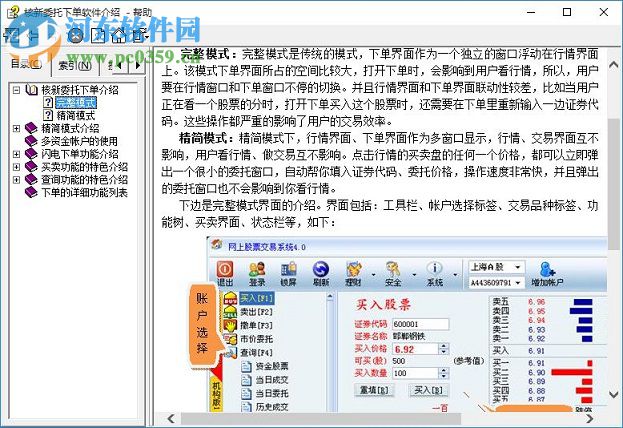
Task: Select 查询[F4] in the trading function tree
Action: point(257,352)
